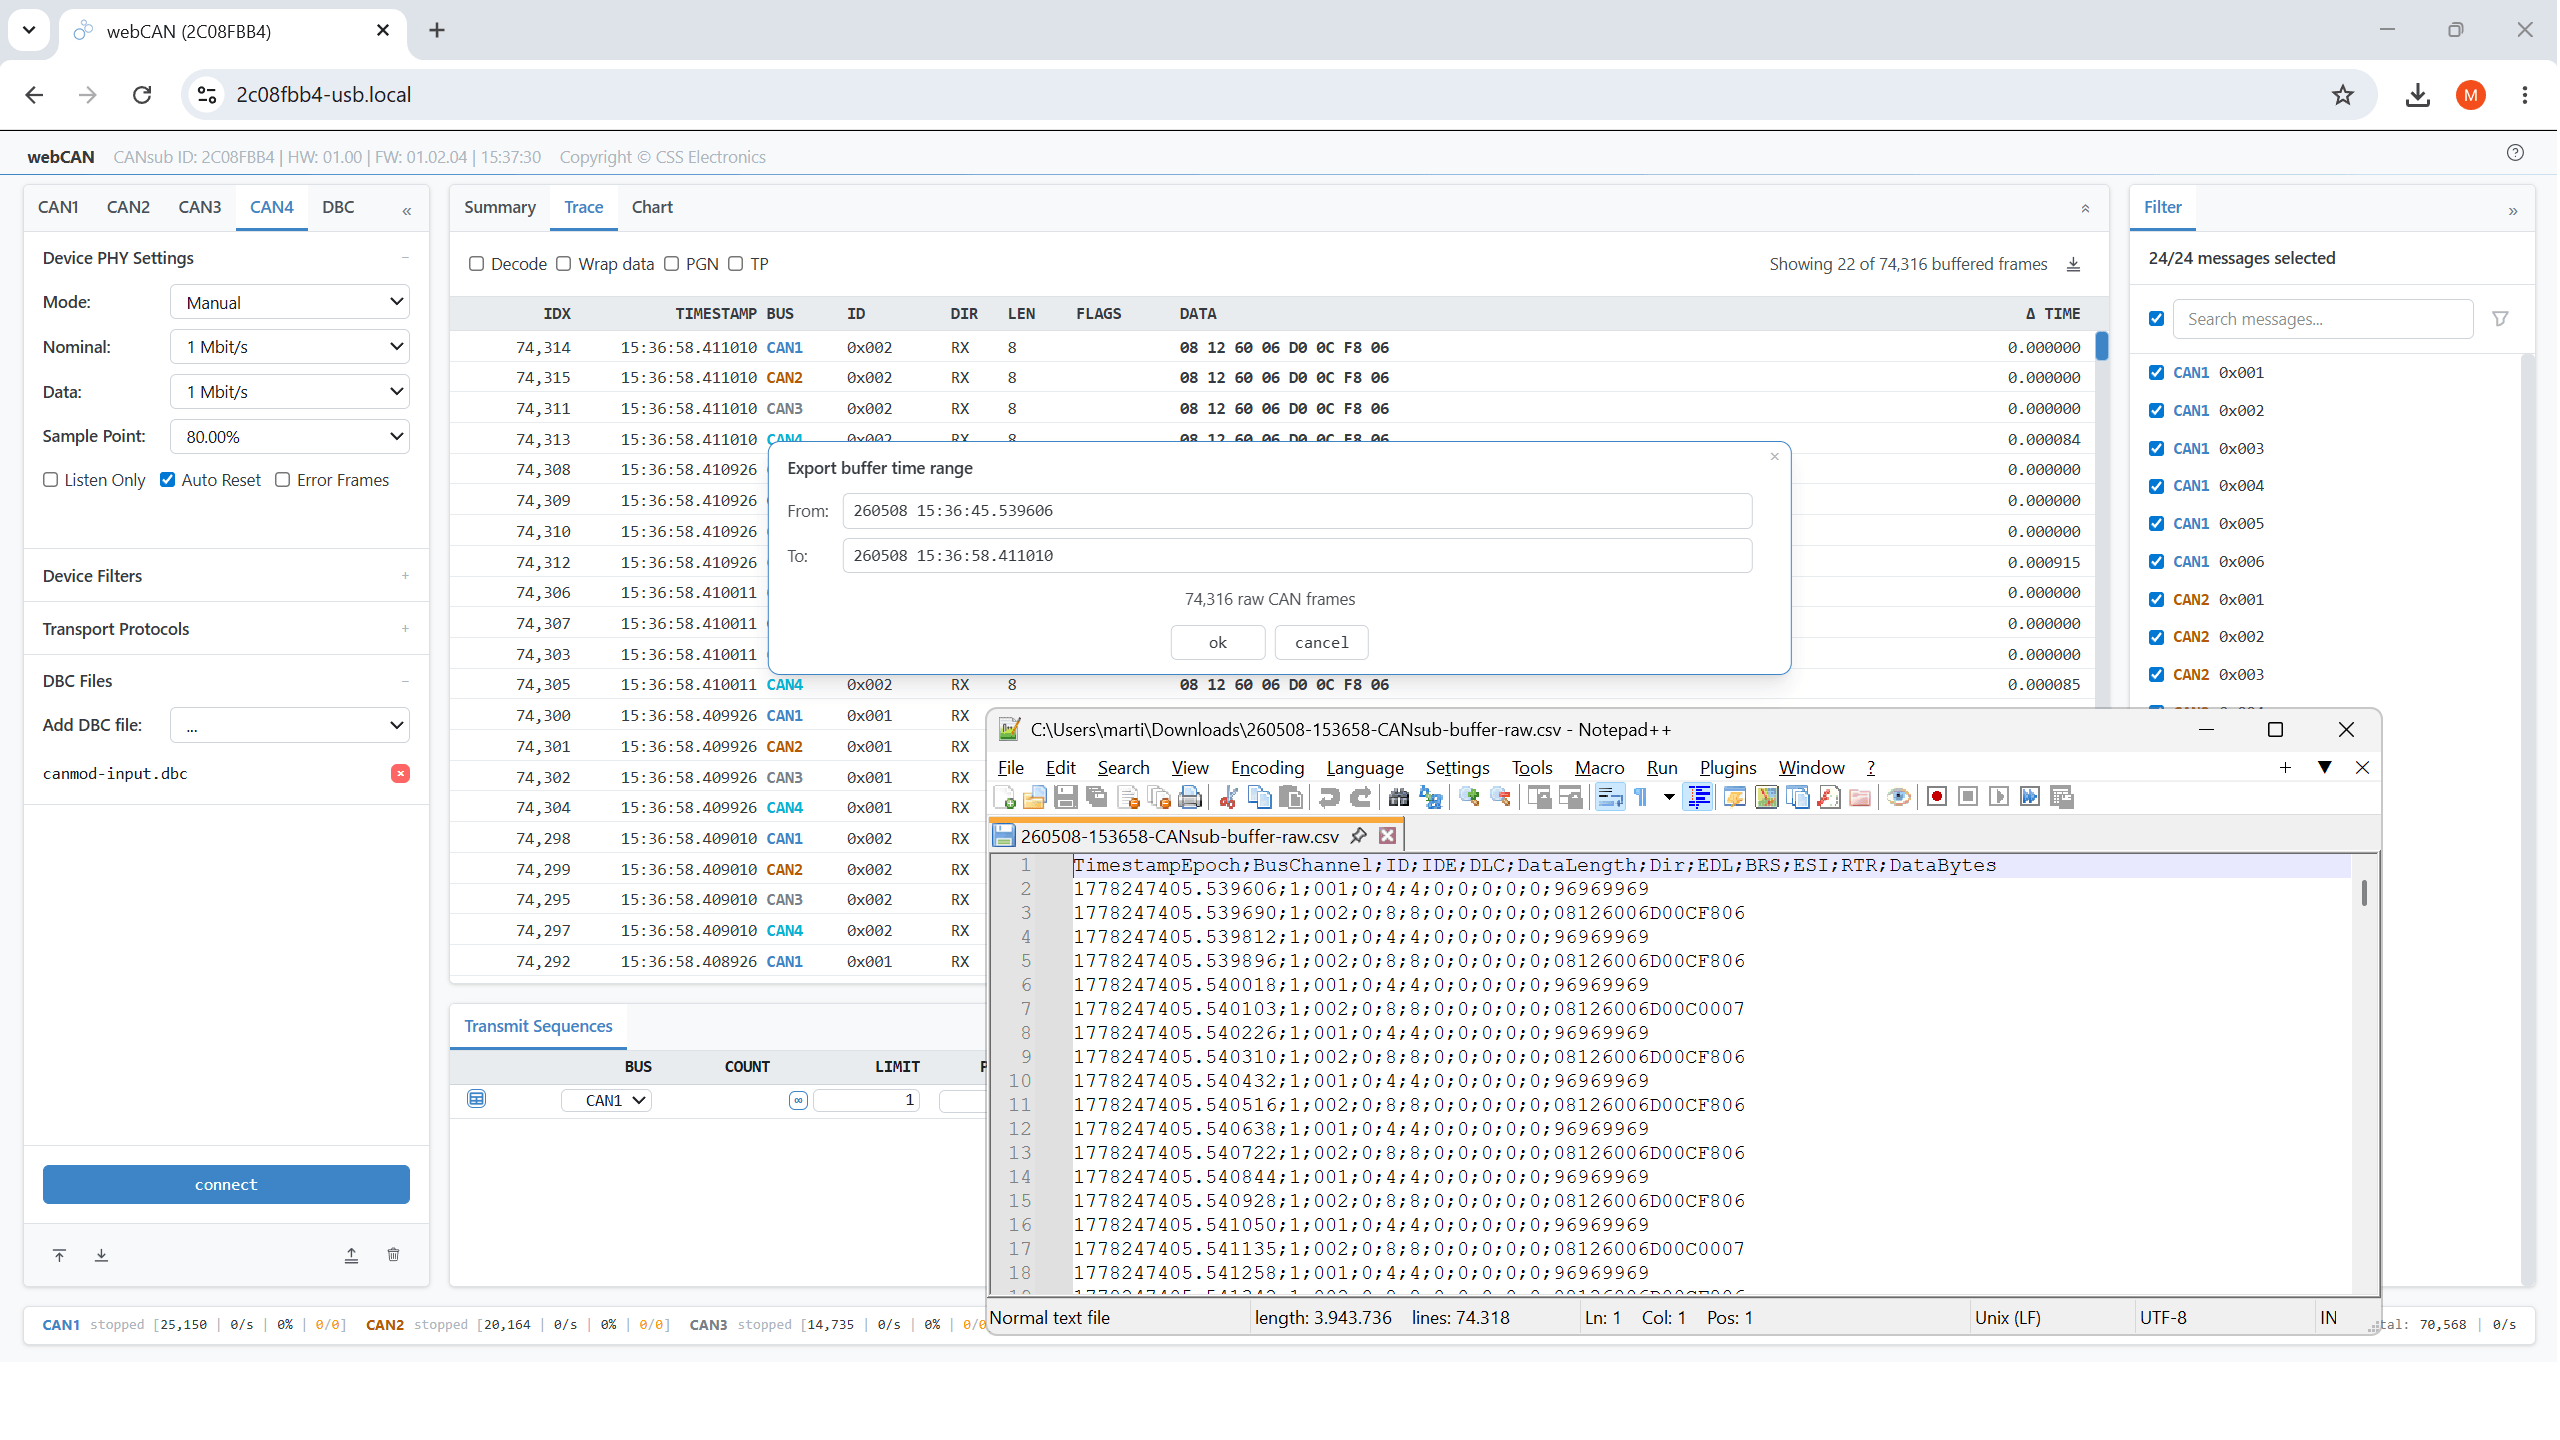Click Notepad++ Start Recording macro icon
This screenshot has height=1440, width=2560.
tap(1937, 797)
